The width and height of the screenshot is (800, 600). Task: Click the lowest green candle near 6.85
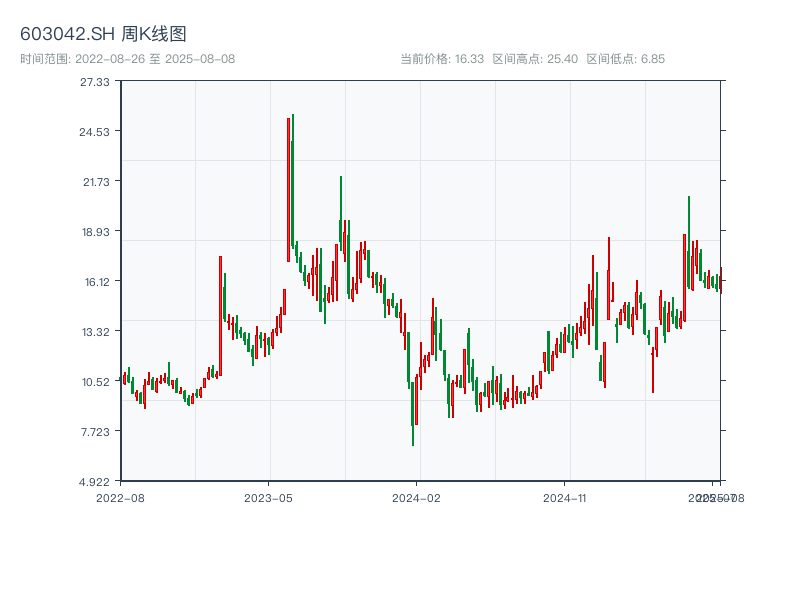[x=413, y=413]
